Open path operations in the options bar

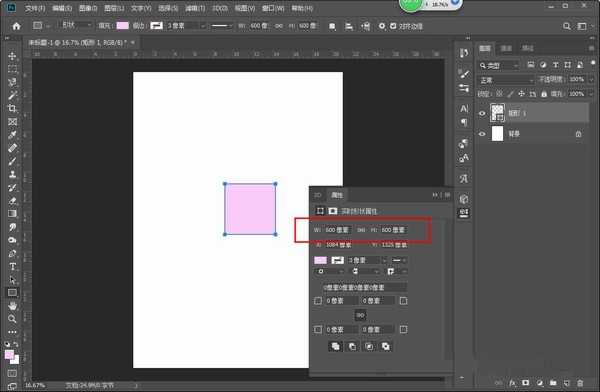pyautogui.click(x=332, y=26)
